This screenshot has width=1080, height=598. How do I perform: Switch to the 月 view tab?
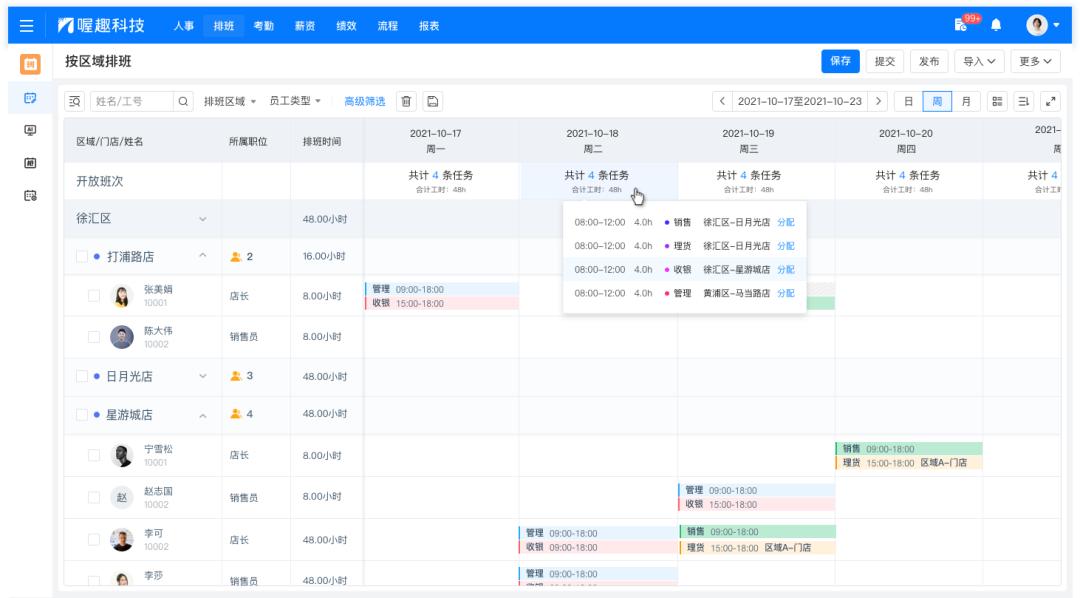[966, 102]
